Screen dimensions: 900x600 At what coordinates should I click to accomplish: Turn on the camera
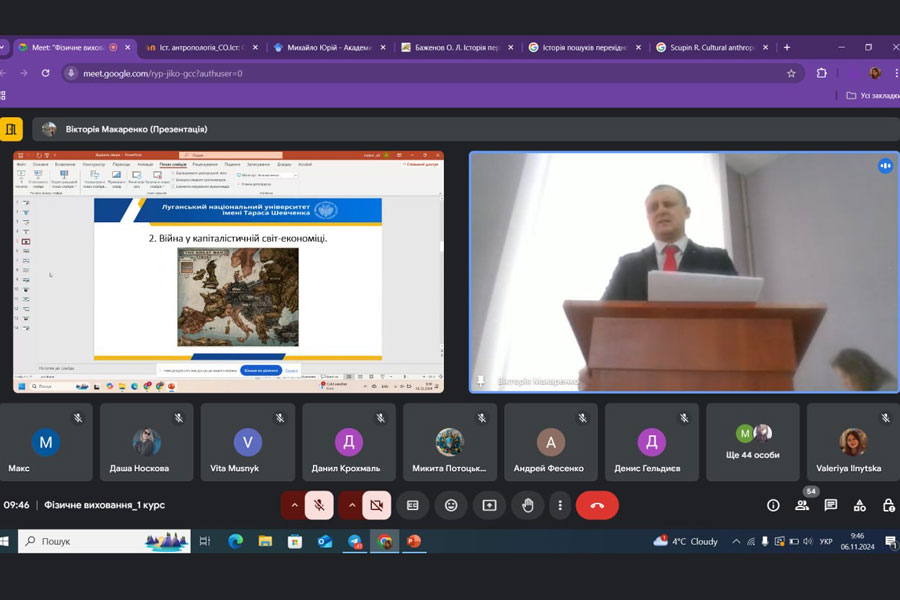(x=376, y=505)
